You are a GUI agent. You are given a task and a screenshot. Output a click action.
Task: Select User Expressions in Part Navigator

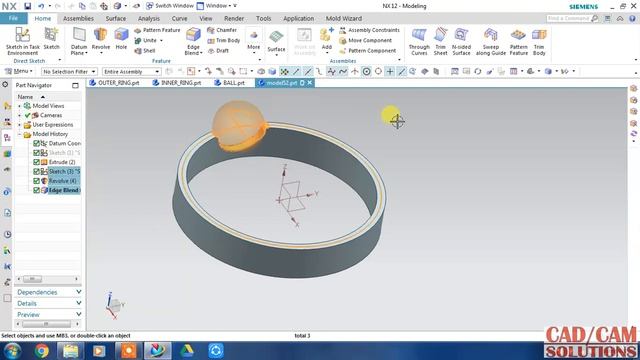point(53,124)
